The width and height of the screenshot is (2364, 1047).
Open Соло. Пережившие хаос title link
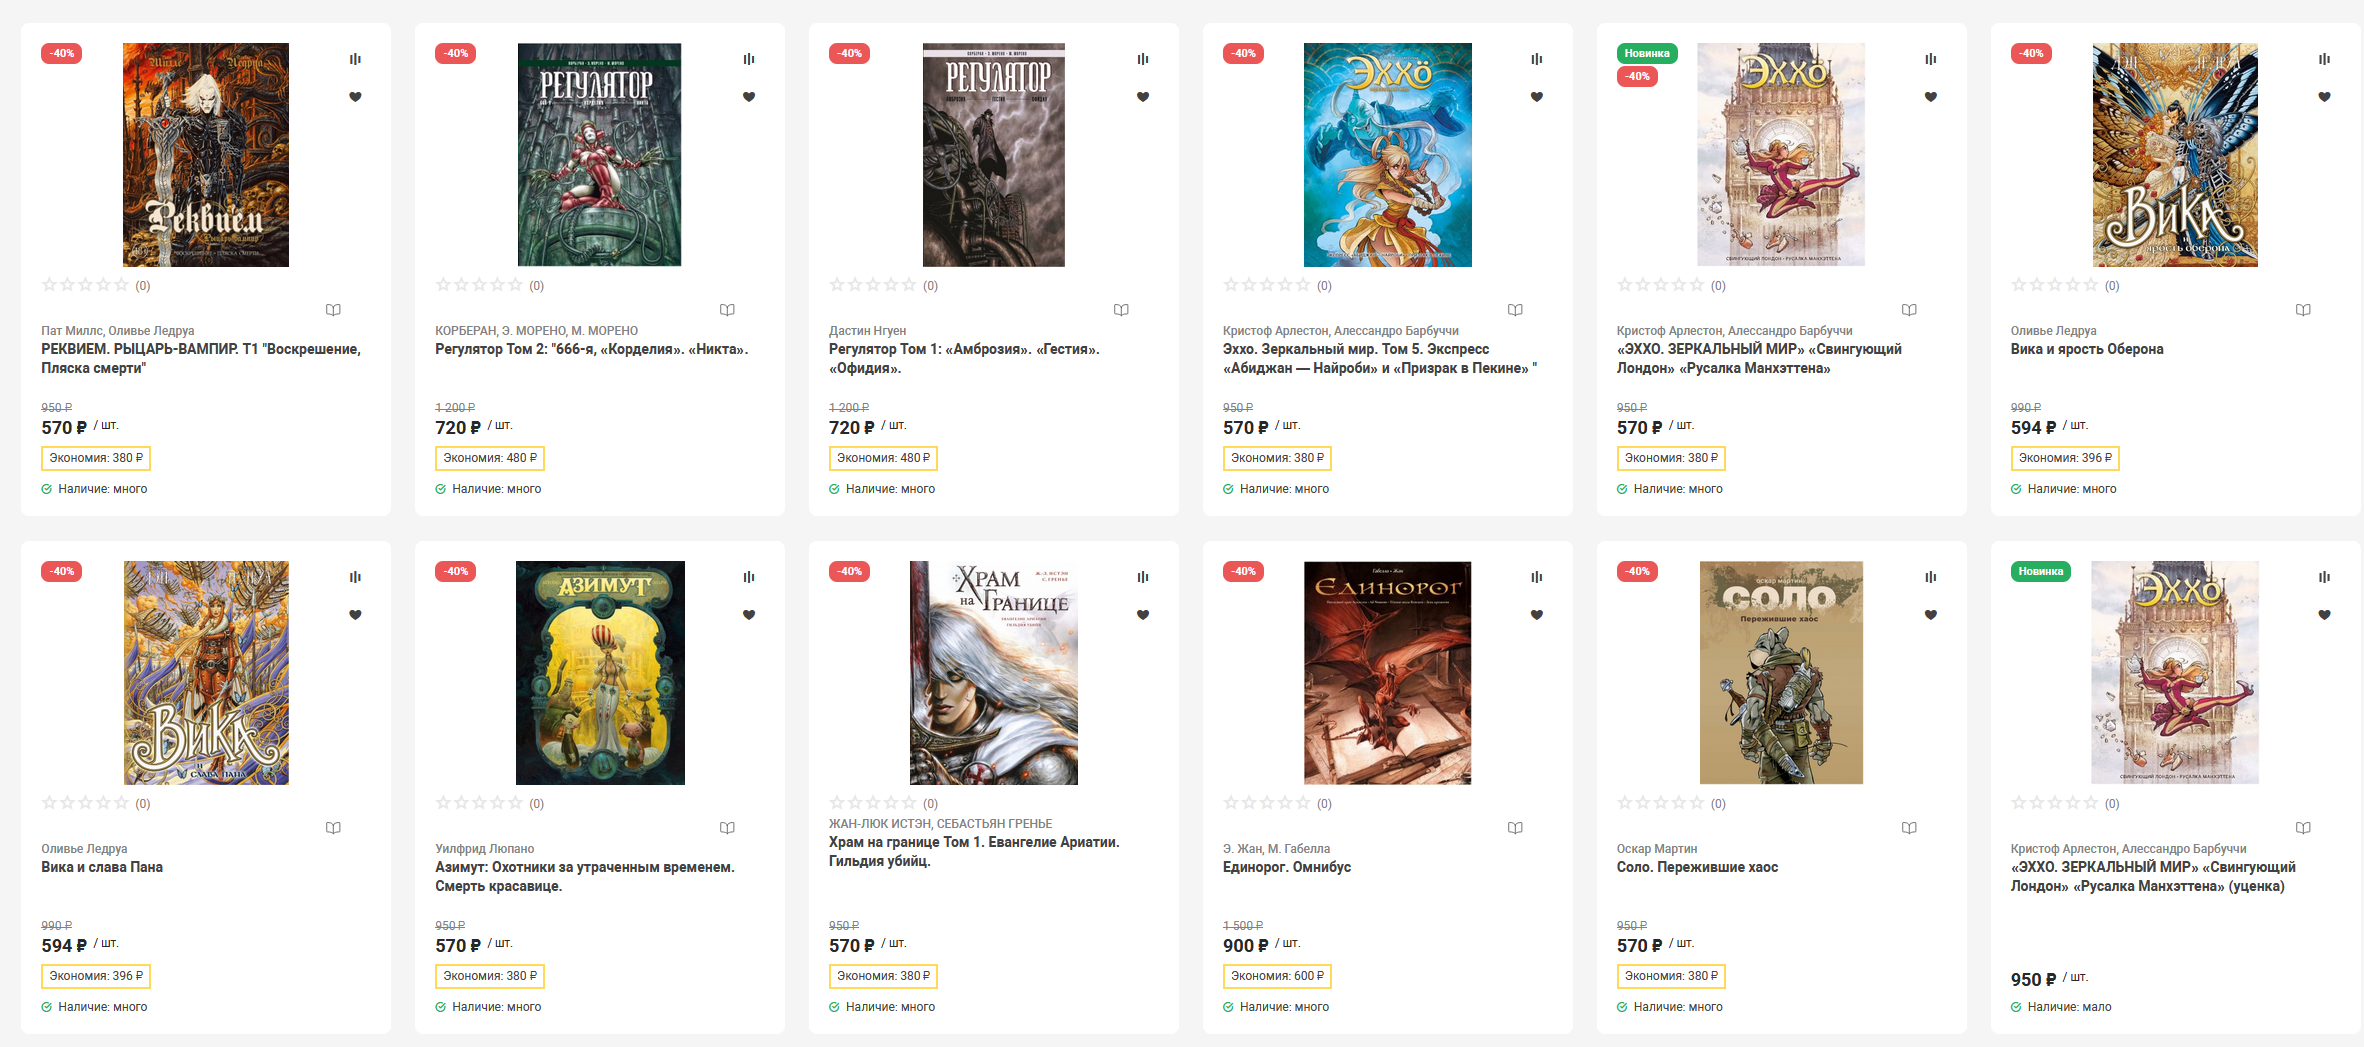coord(1697,867)
